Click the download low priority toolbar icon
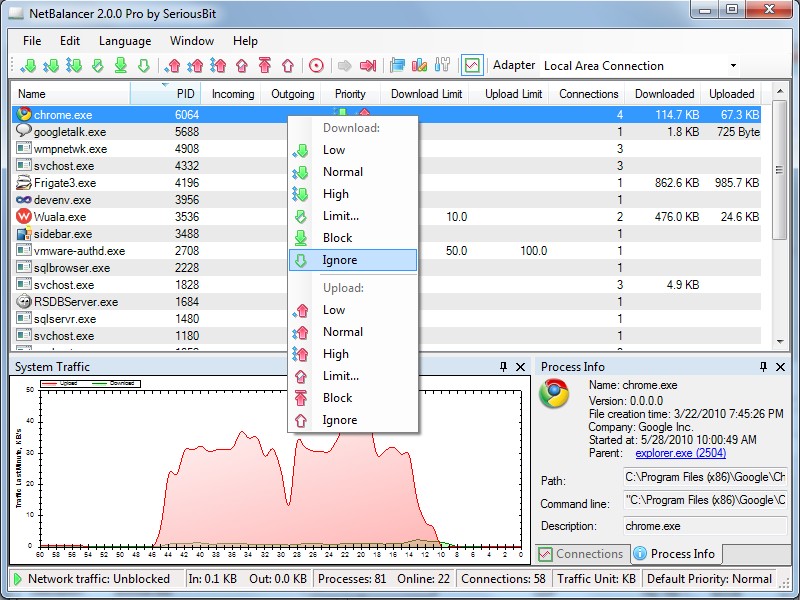 coord(27,66)
